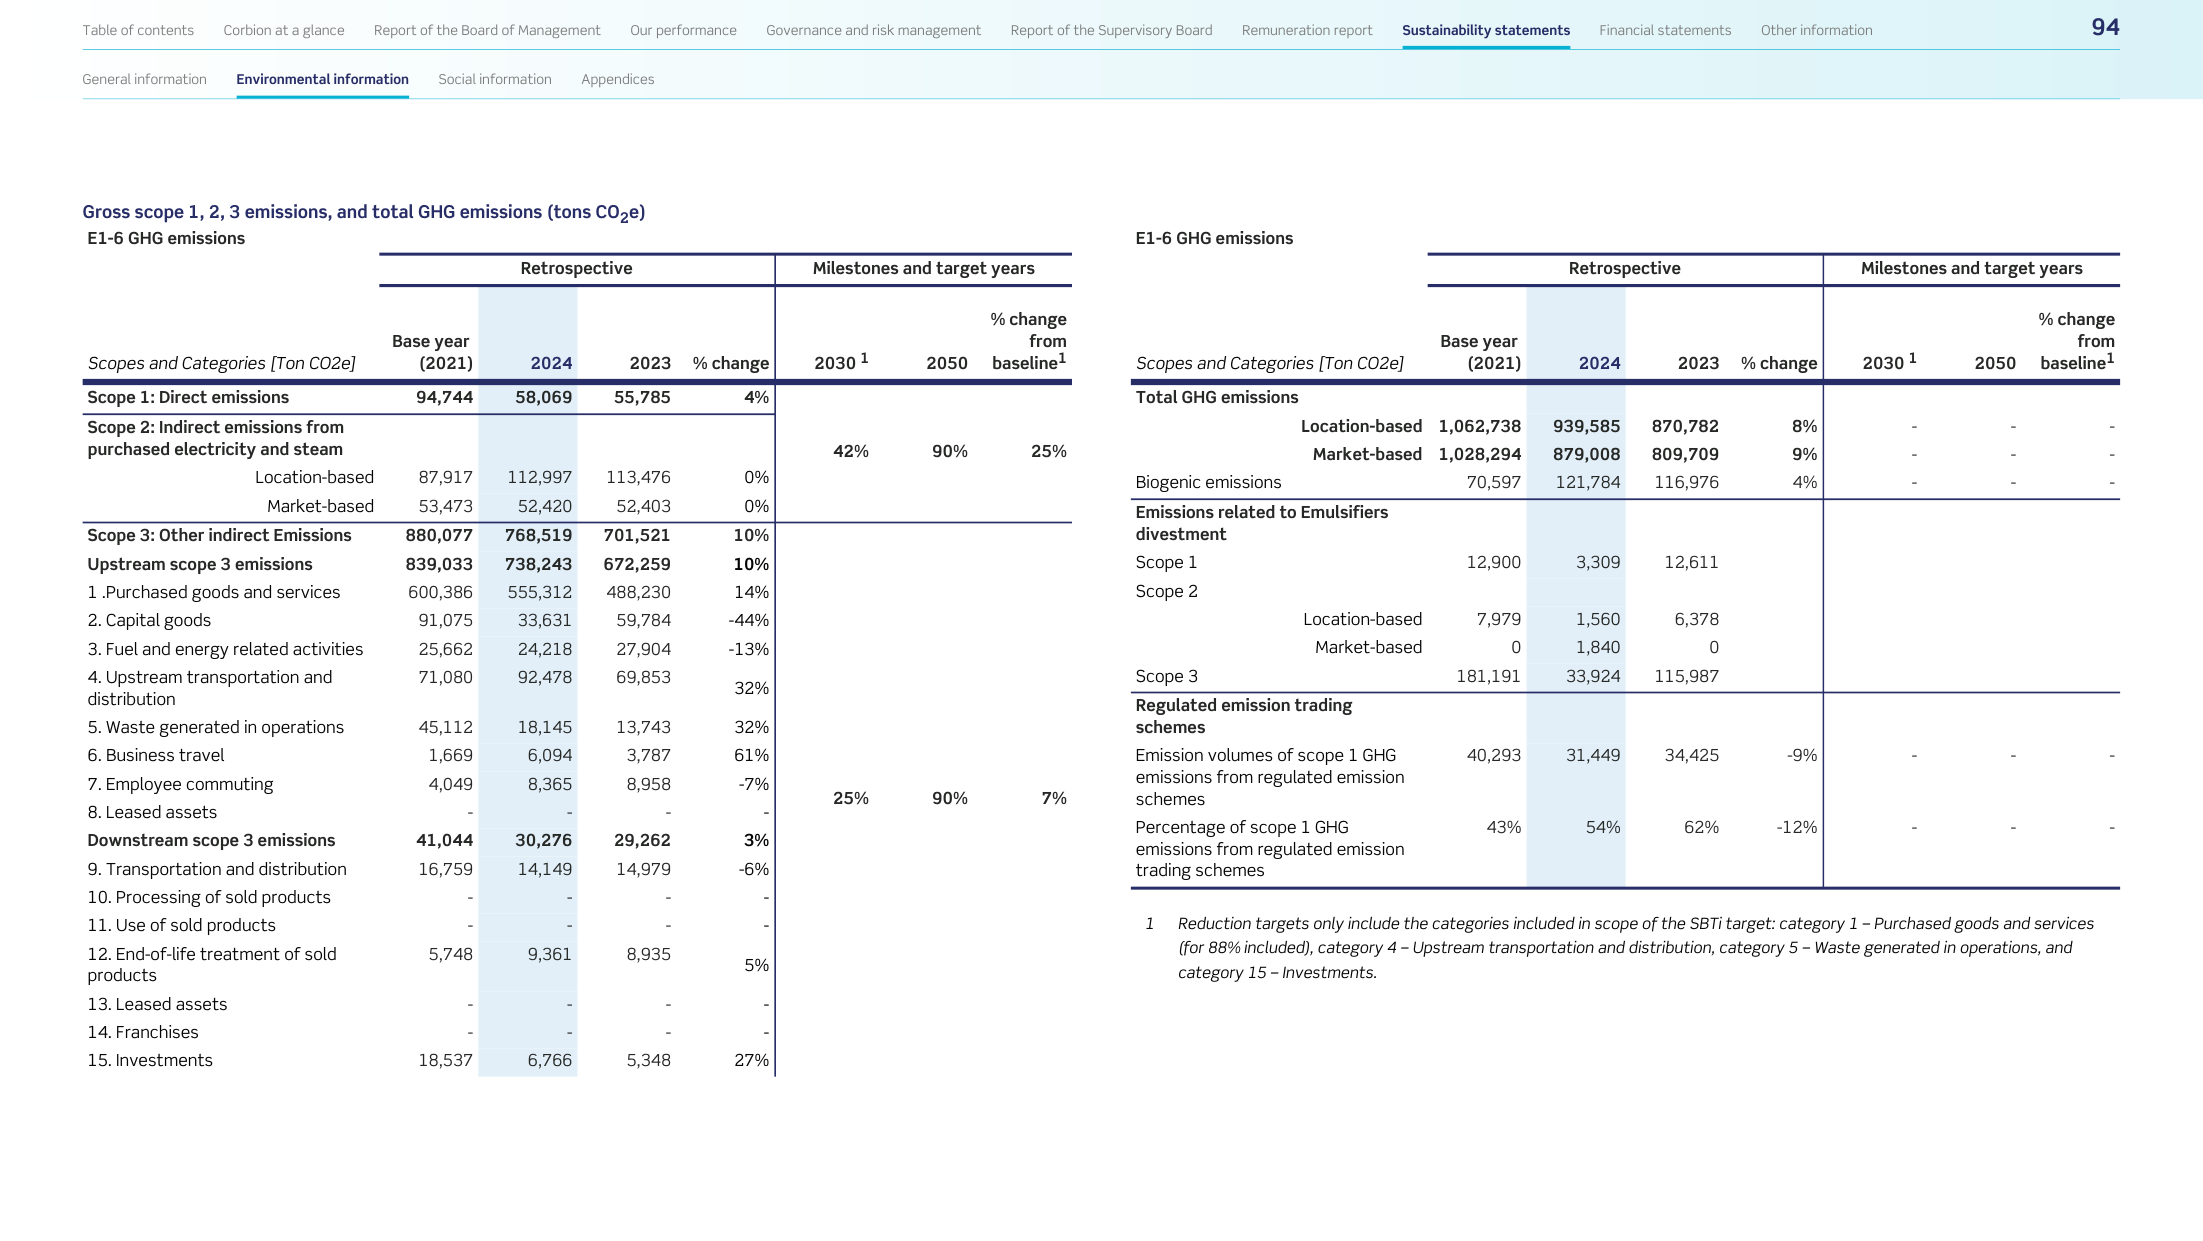Select the Sustainability statements tab
Screen dimensions: 2203x1241
click(1486, 30)
